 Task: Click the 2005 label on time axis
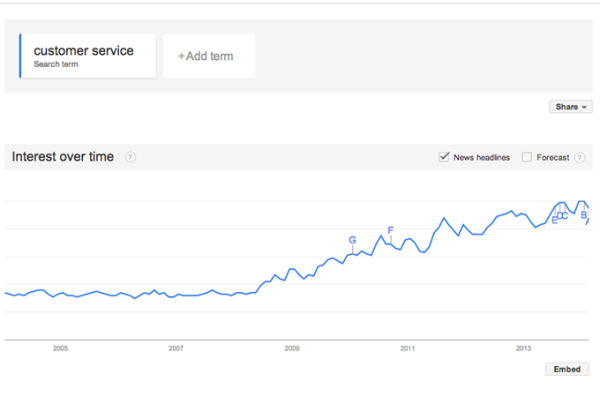(60, 348)
